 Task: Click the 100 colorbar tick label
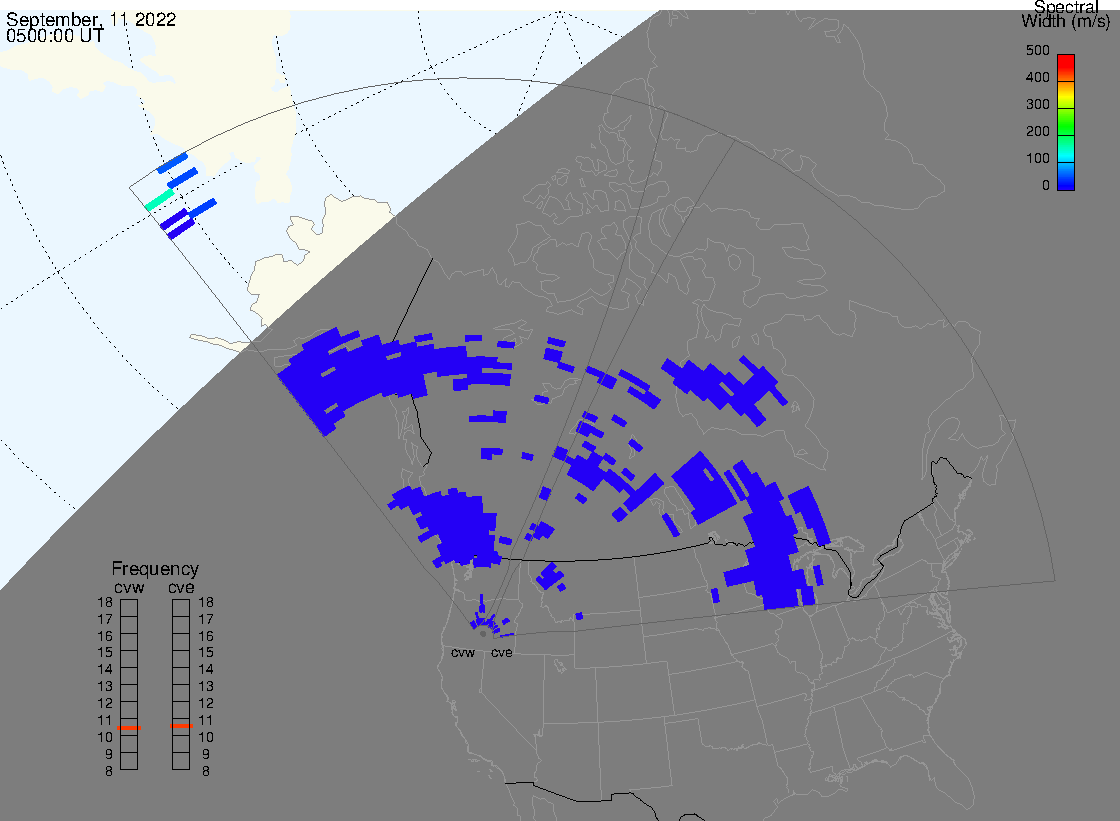(x=1037, y=159)
